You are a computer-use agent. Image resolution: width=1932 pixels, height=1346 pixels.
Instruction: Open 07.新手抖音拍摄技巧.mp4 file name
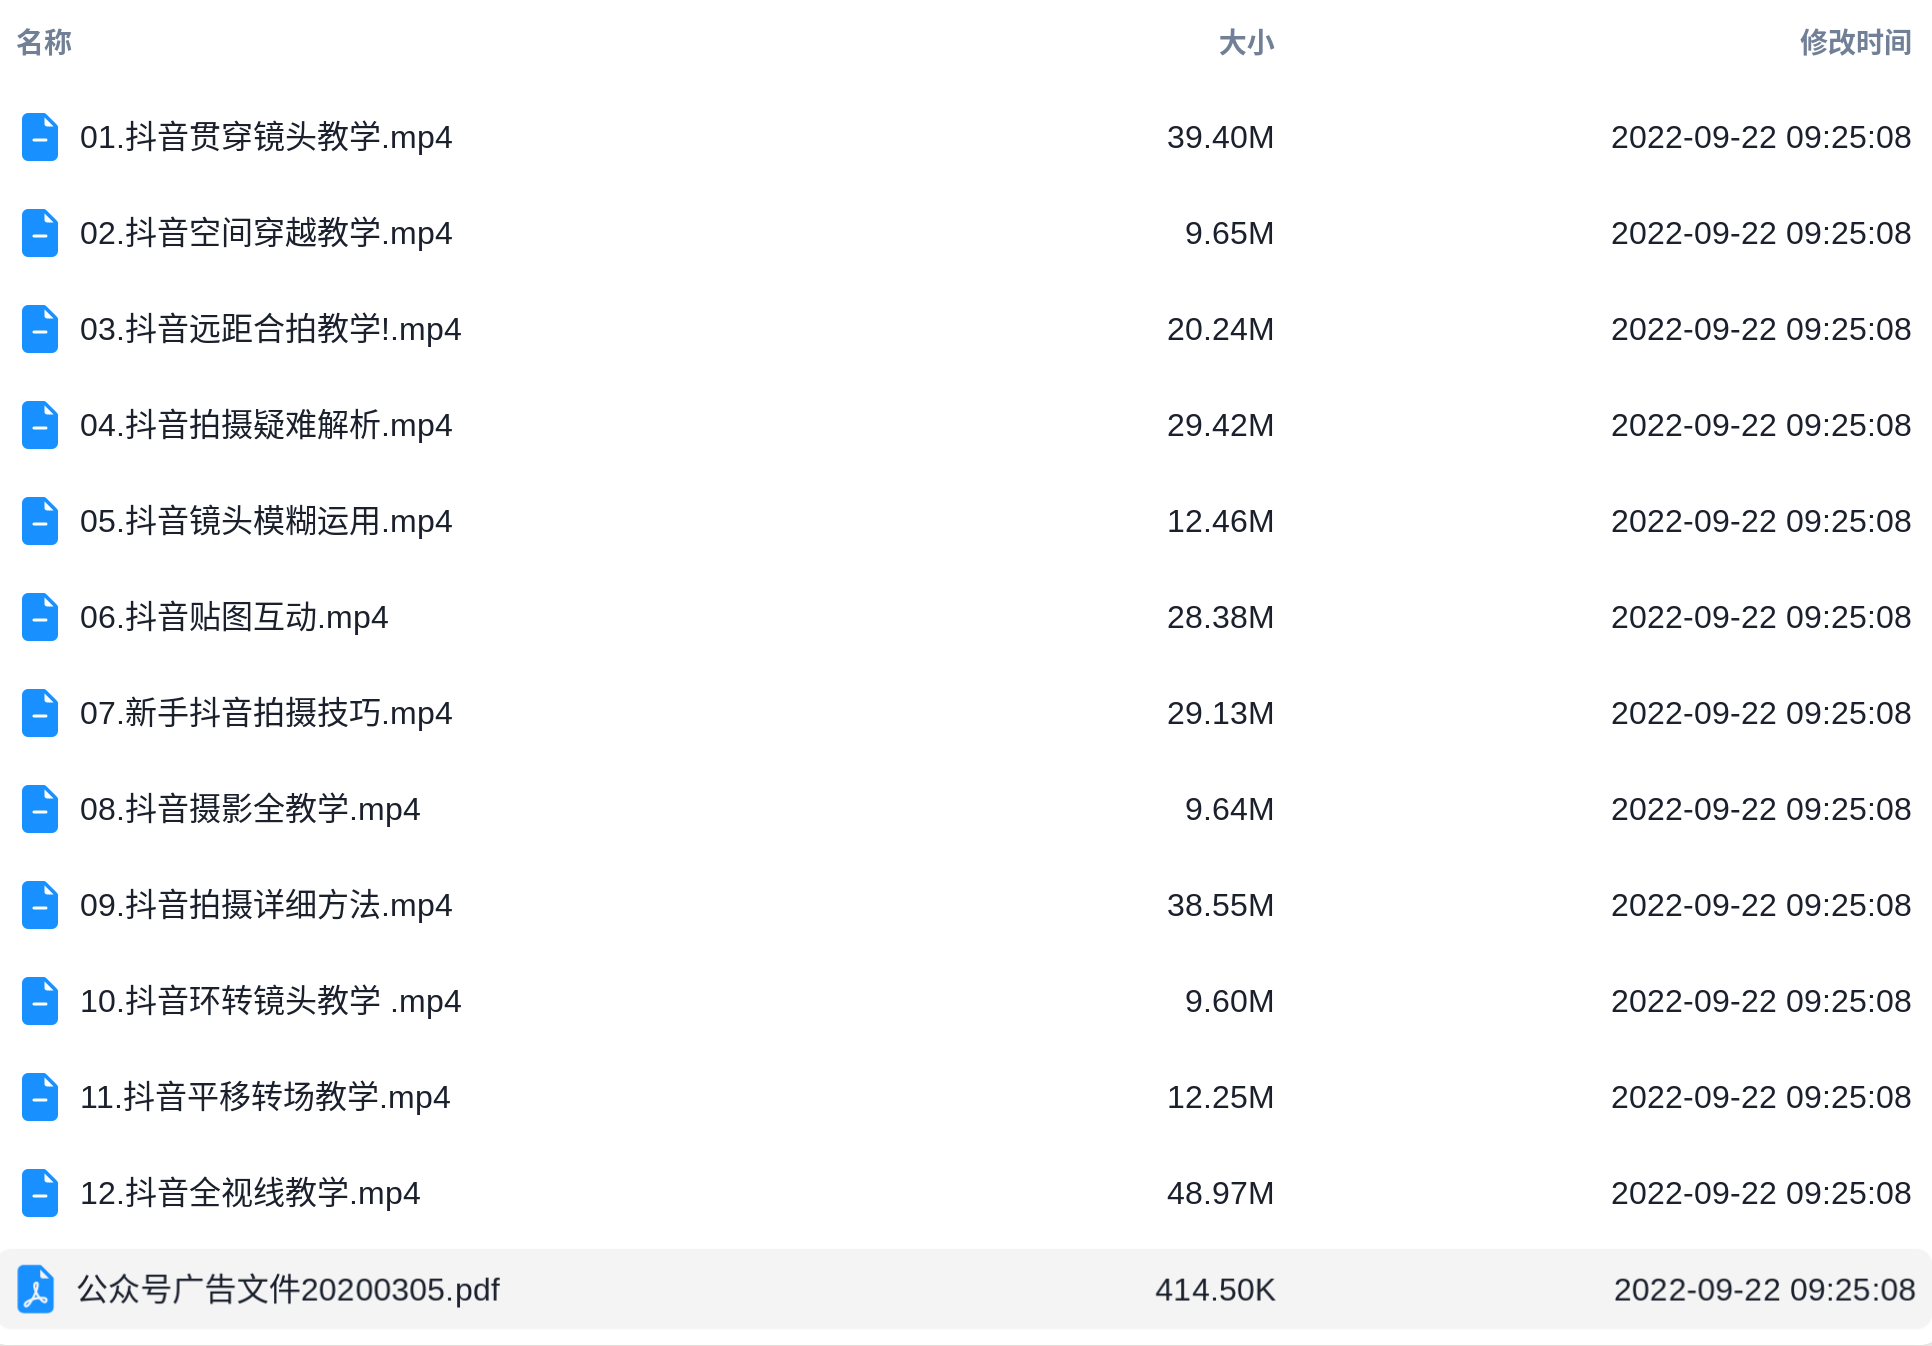(266, 713)
